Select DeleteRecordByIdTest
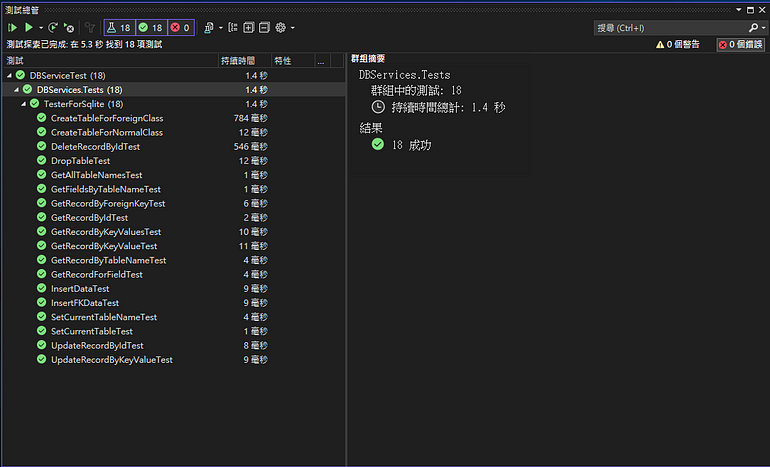 click(x=95, y=147)
